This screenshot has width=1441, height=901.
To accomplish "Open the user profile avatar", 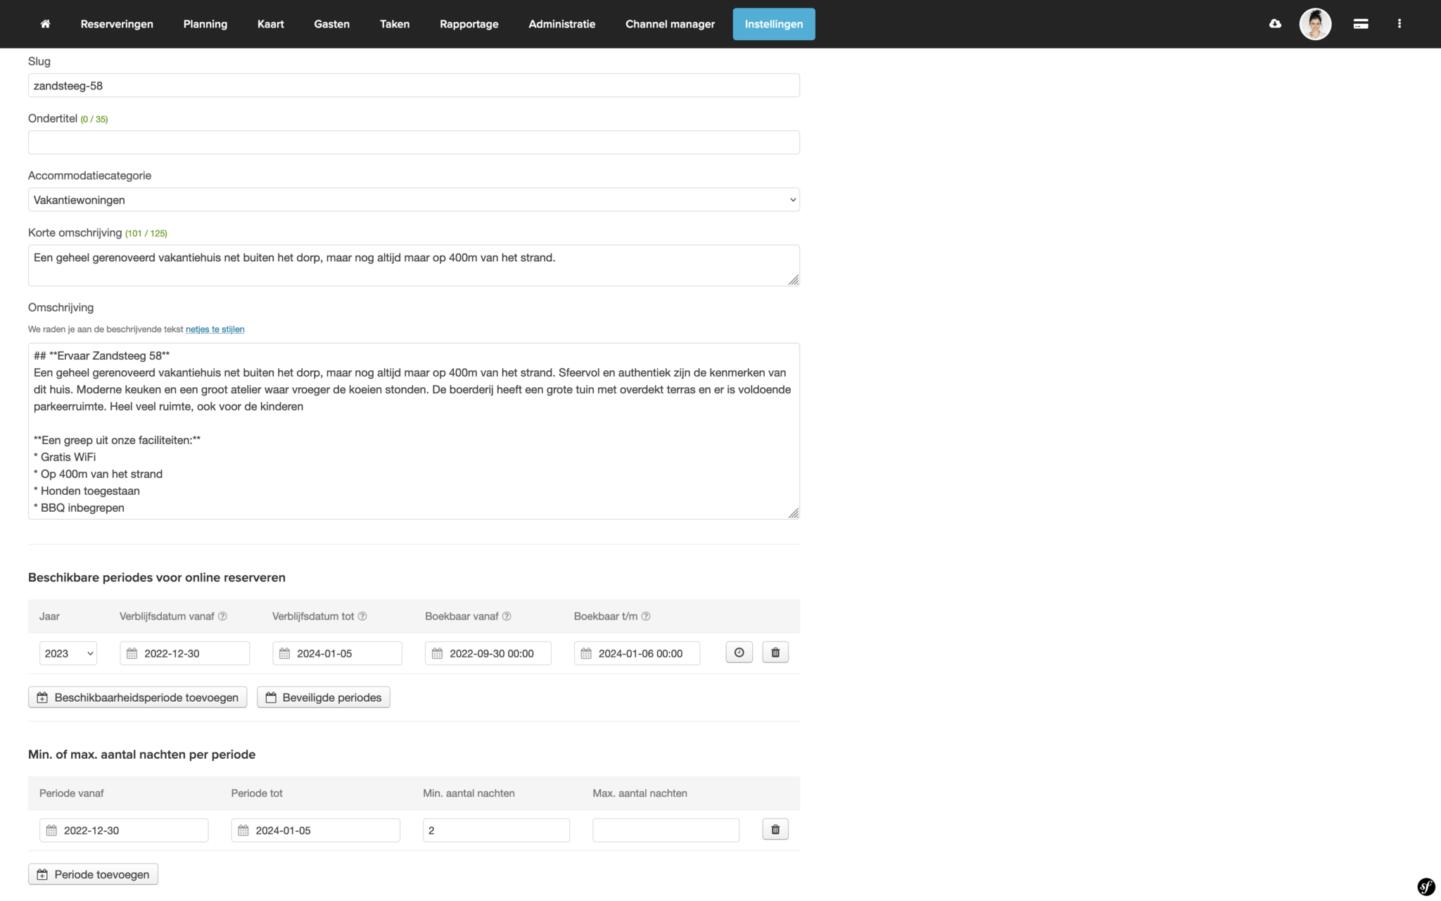I will pos(1315,24).
